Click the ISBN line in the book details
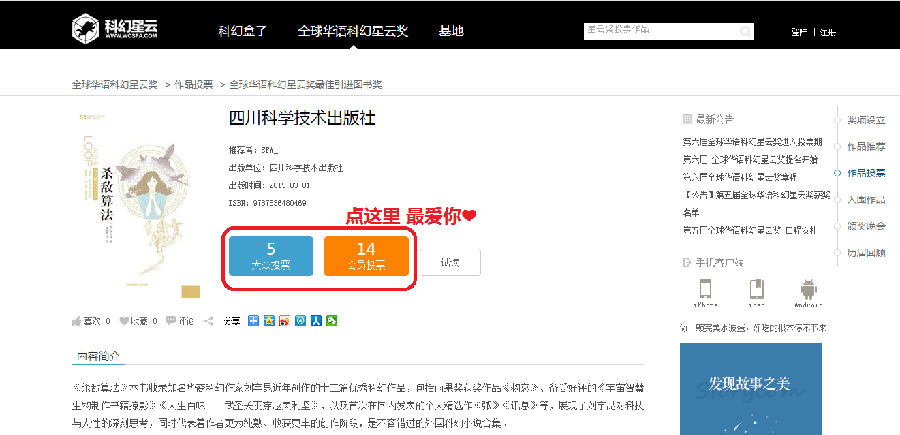The image size is (900, 435). click(x=267, y=203)
